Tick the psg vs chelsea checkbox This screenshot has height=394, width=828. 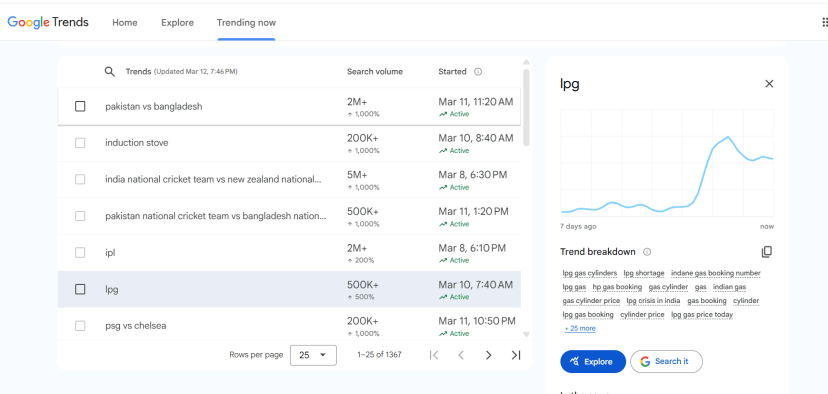click(80, 326)
